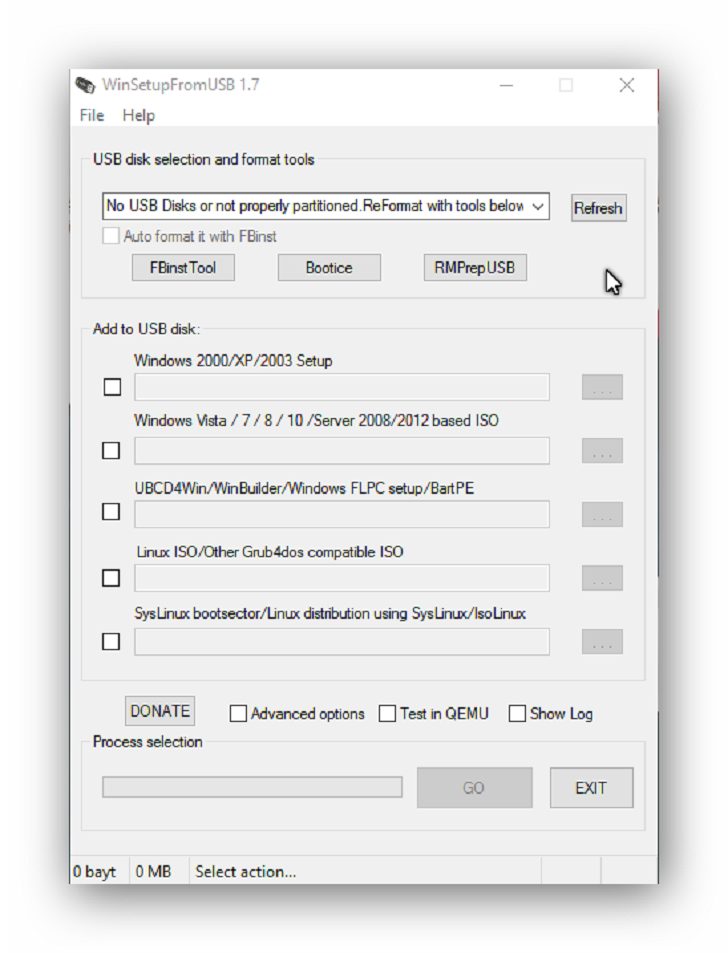Click the Windows 2000/XP/2003 Setup path field
This screenshot has width=728, height=953.
point(342,387)
